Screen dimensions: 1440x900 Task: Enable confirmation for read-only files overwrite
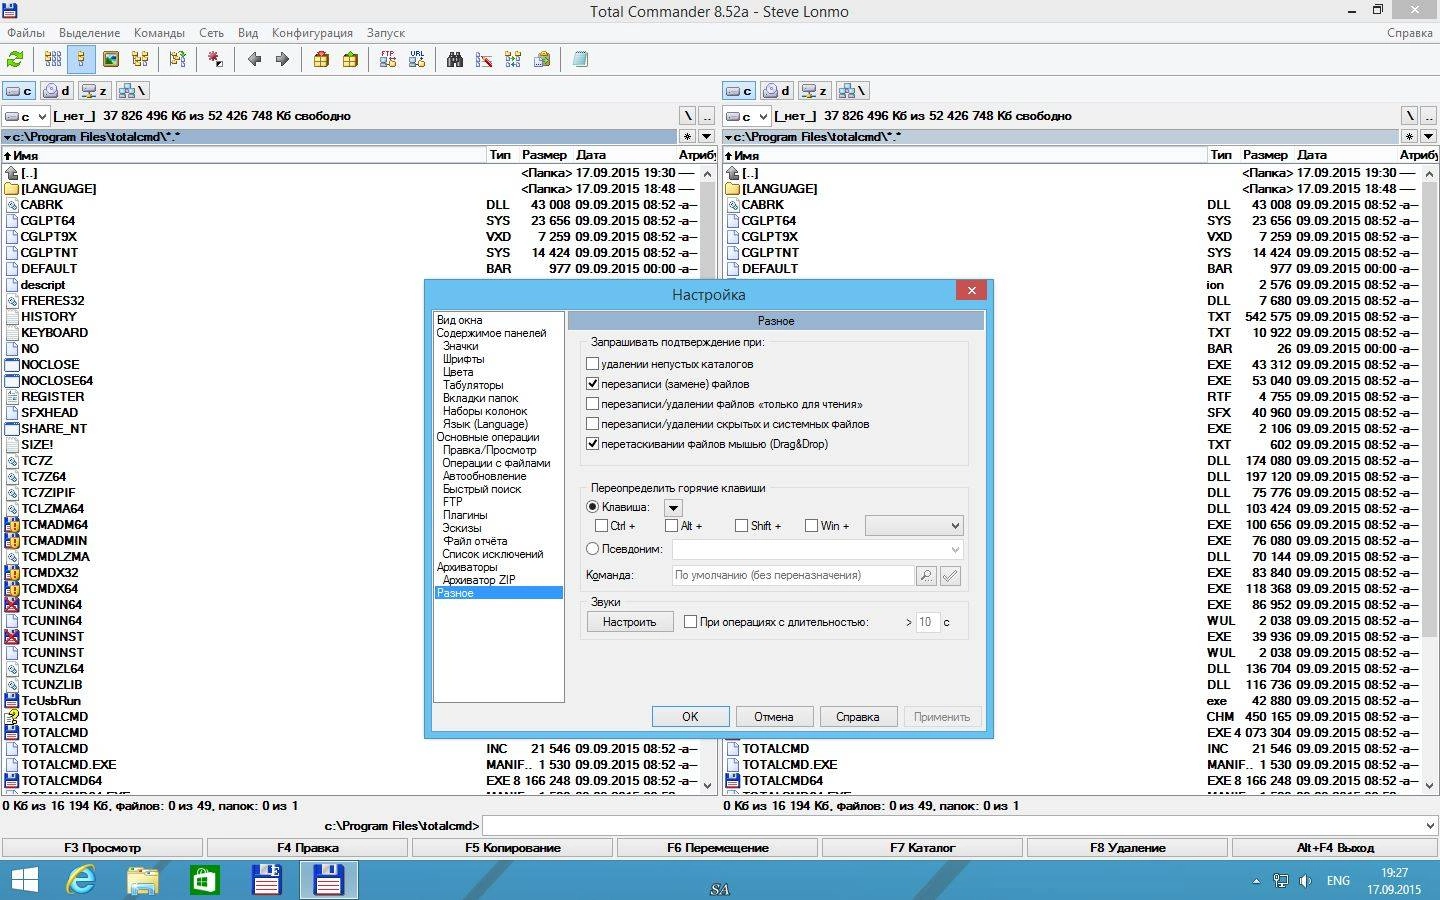(x=592, y=404)
